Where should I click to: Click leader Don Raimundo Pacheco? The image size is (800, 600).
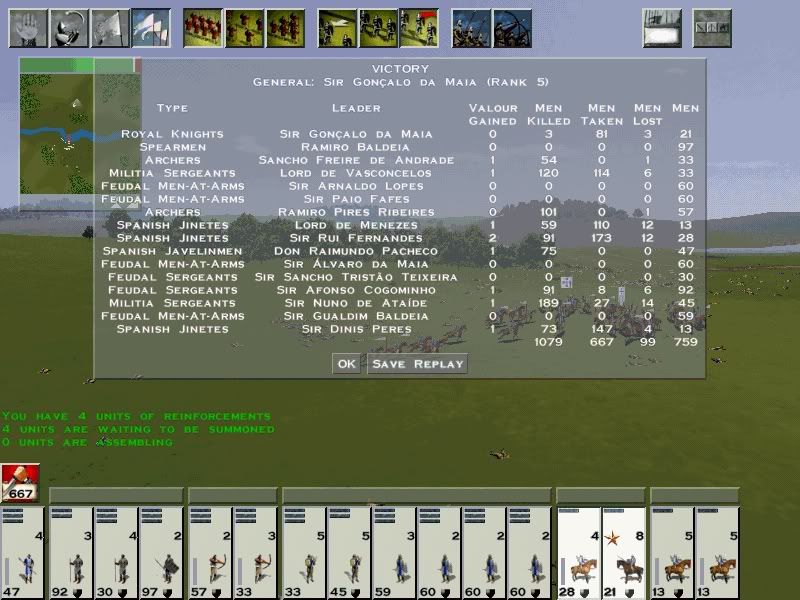[356, 252]
